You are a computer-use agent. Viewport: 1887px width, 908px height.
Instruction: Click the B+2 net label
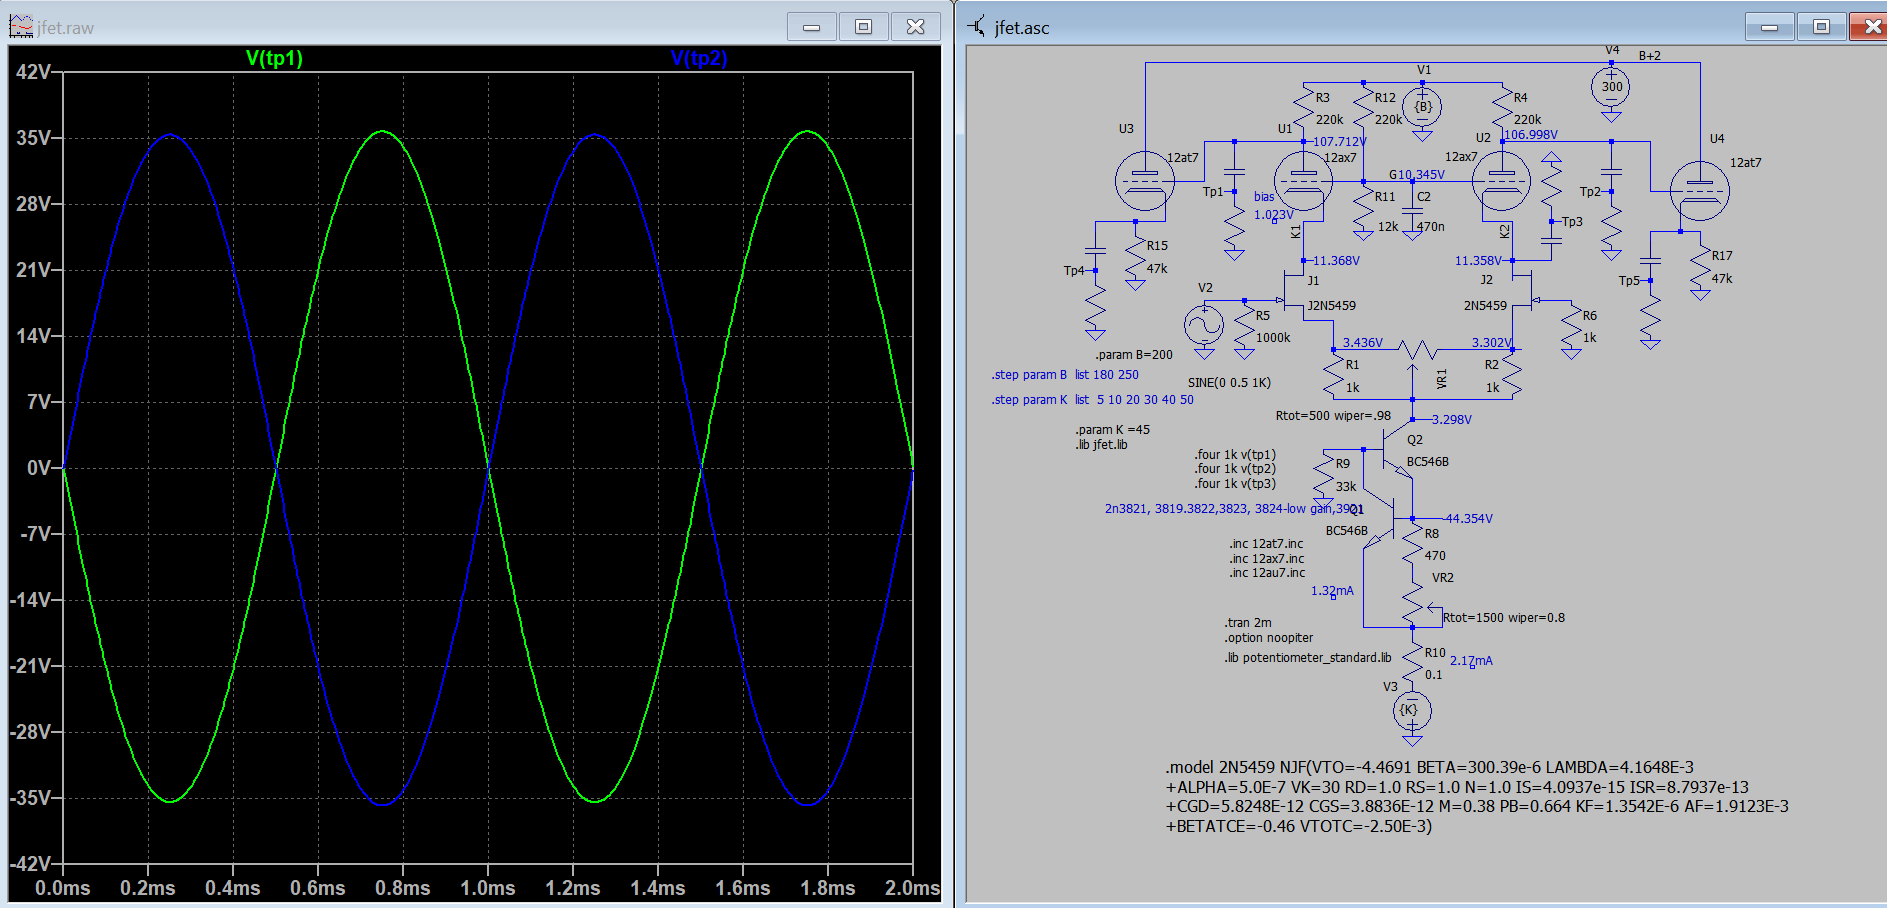click(x=1649, y=56)
